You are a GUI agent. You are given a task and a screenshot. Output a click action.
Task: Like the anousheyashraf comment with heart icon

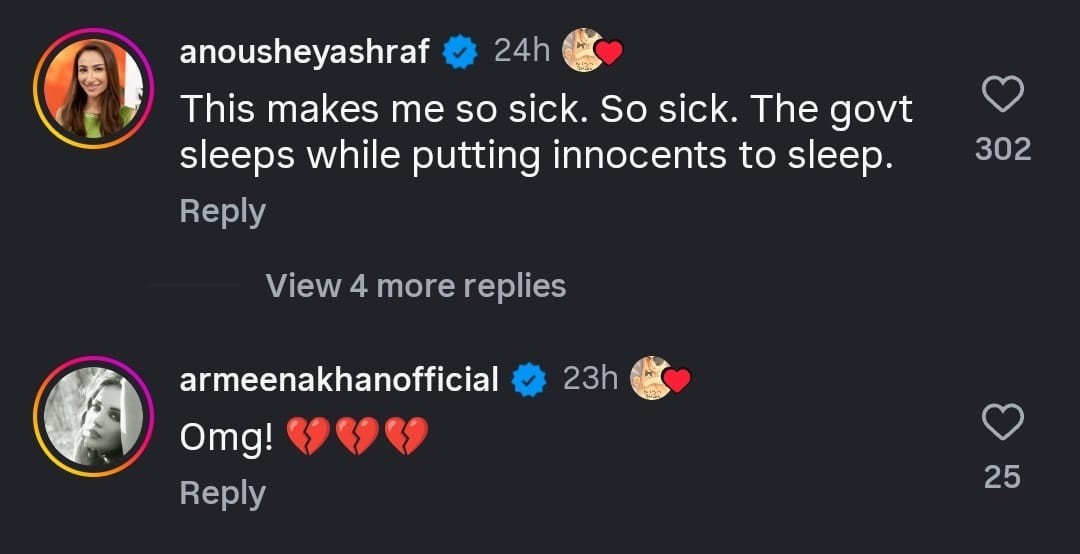coord(1002,95)
